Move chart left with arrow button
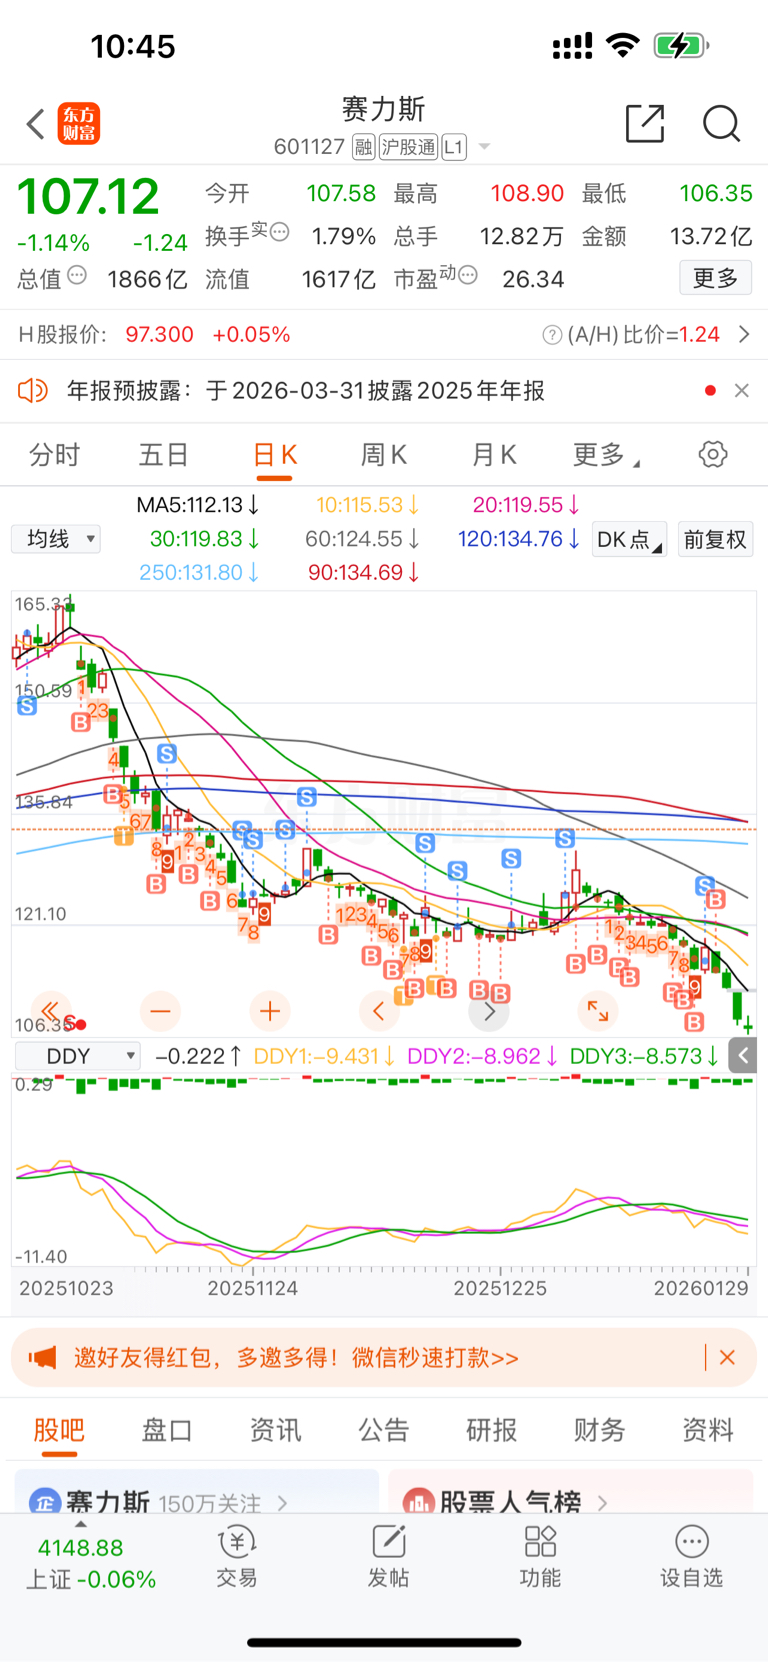 pyautogui.click(x=379, y=1012)
